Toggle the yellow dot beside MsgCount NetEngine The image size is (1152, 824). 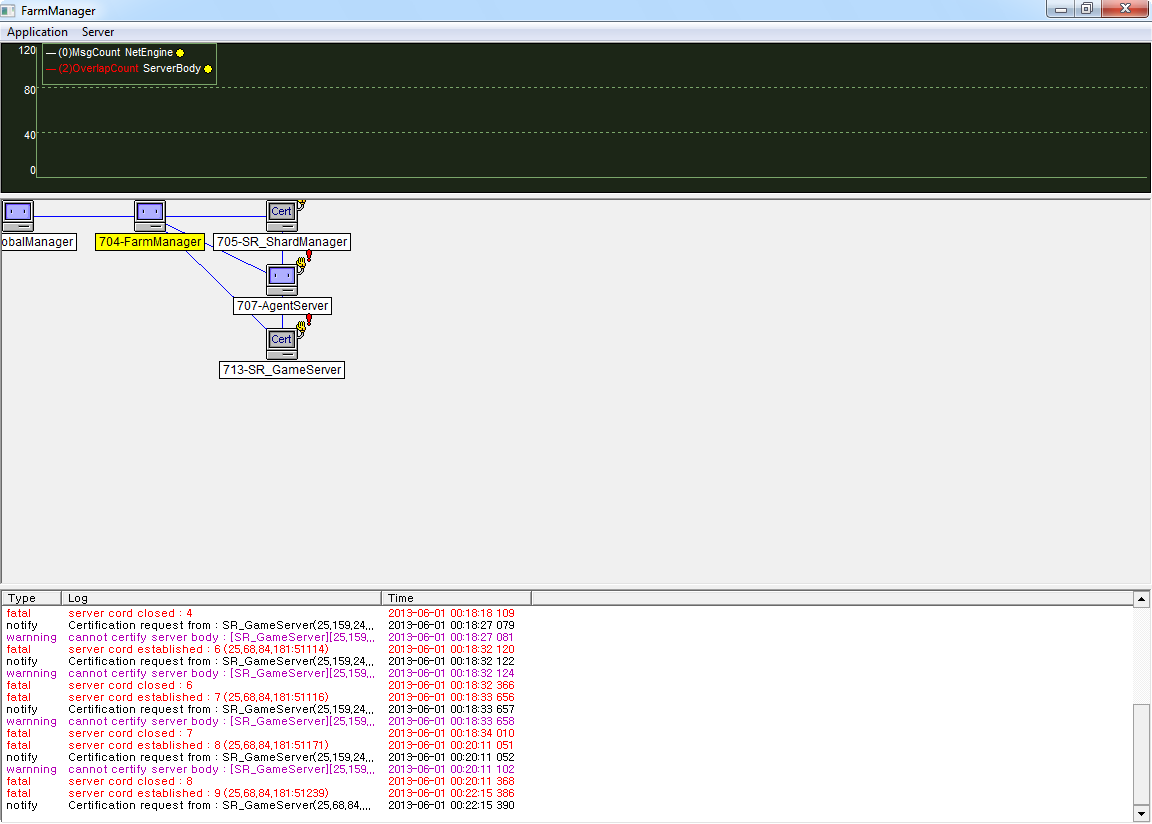181,52
